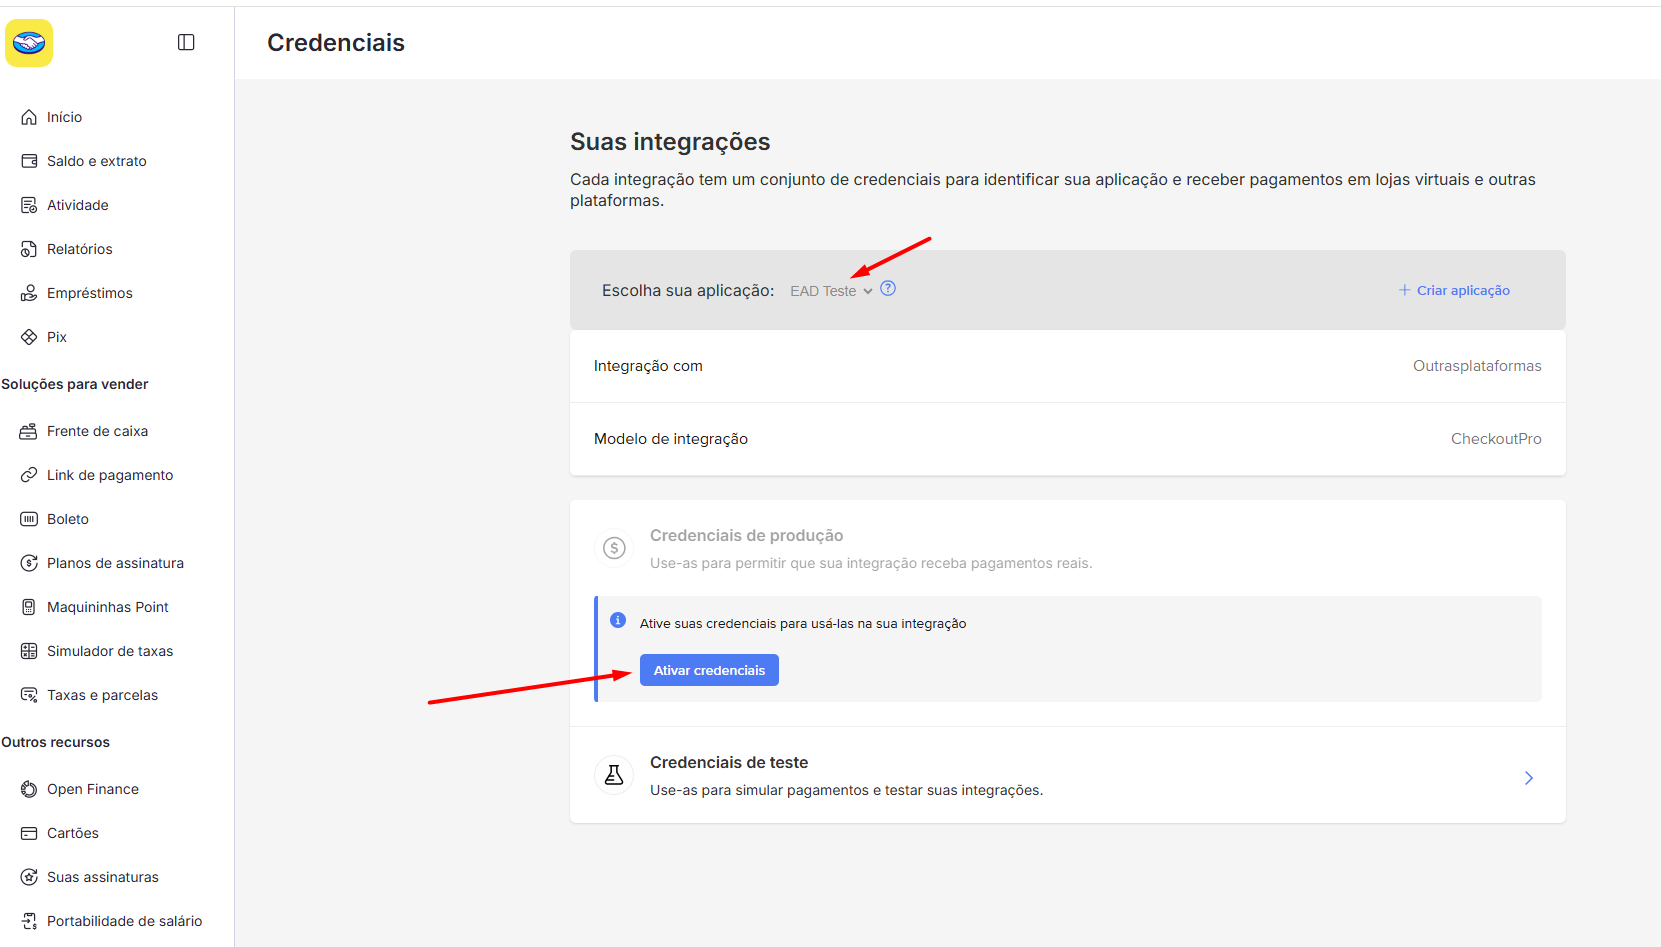Go to Planos de assinatura
Viewport: 1661px width, 947px height.
tap(115, 563)
